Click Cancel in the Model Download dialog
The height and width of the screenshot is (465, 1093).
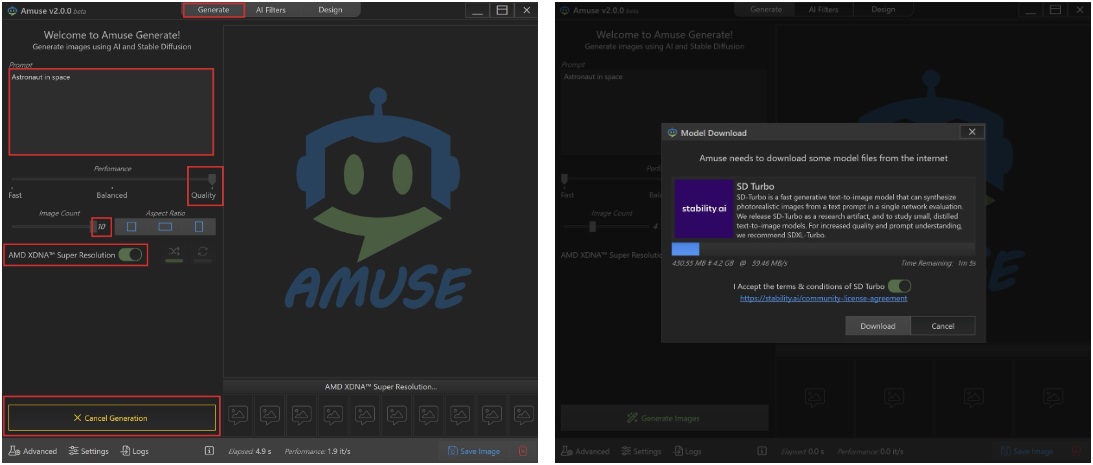point(943,326)
